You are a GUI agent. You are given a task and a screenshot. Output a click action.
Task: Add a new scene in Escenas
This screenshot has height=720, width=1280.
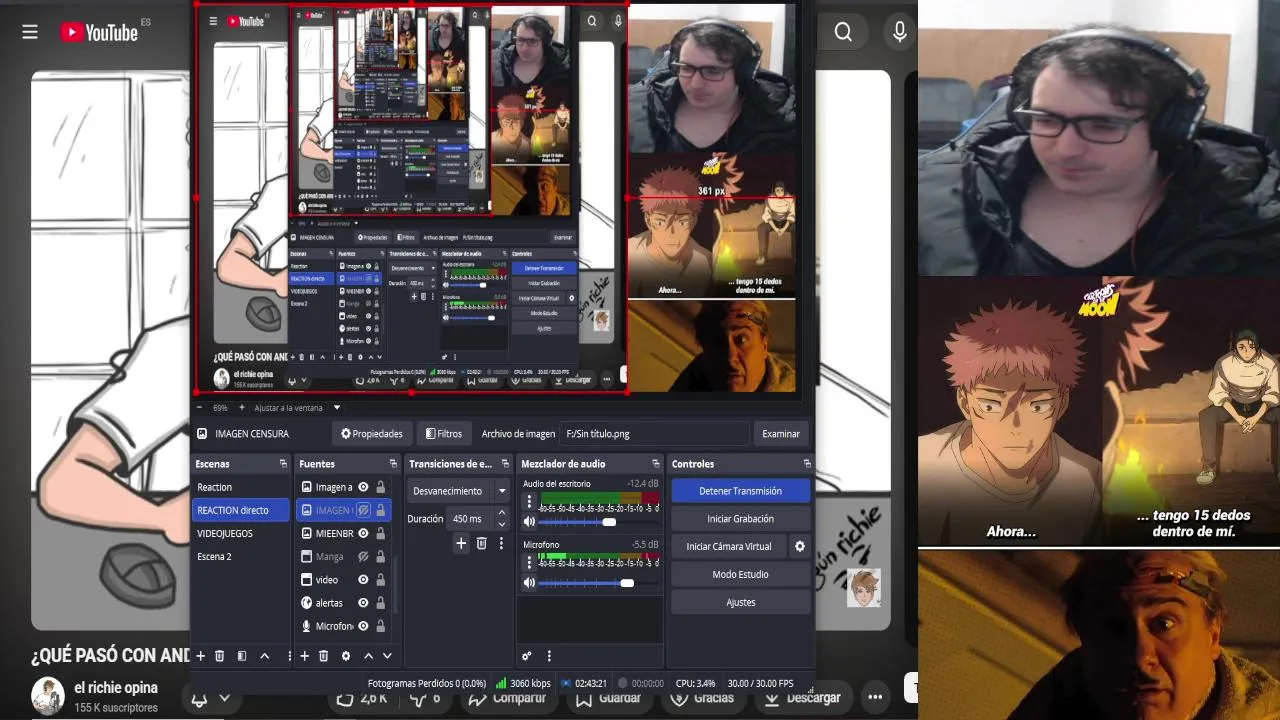(200, 656)
